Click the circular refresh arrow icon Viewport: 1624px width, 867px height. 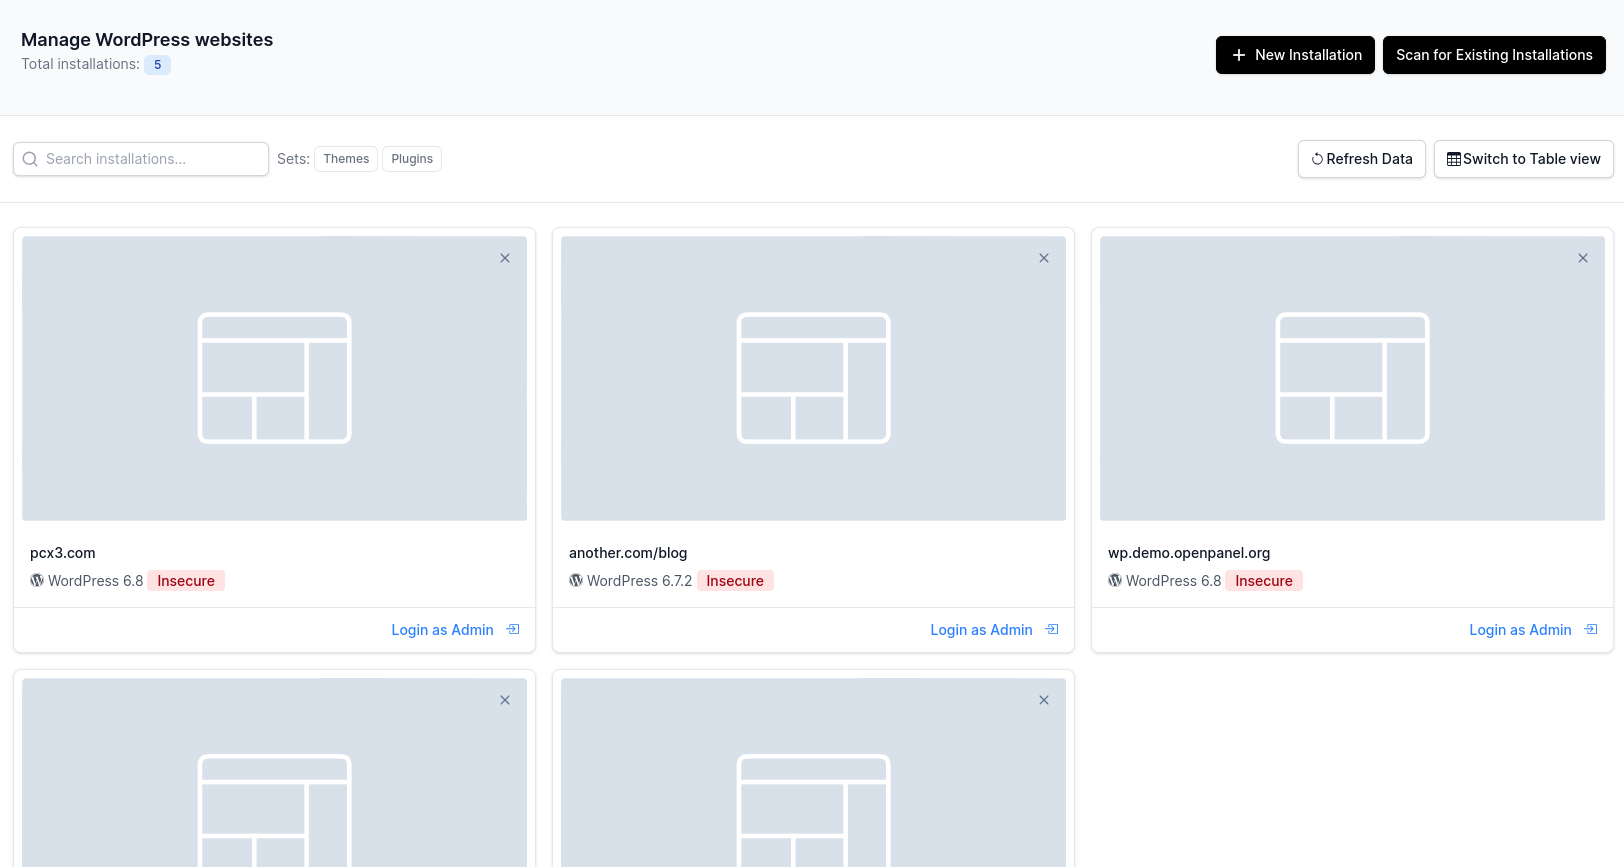pyautogui.click(x=1317, y=159)
